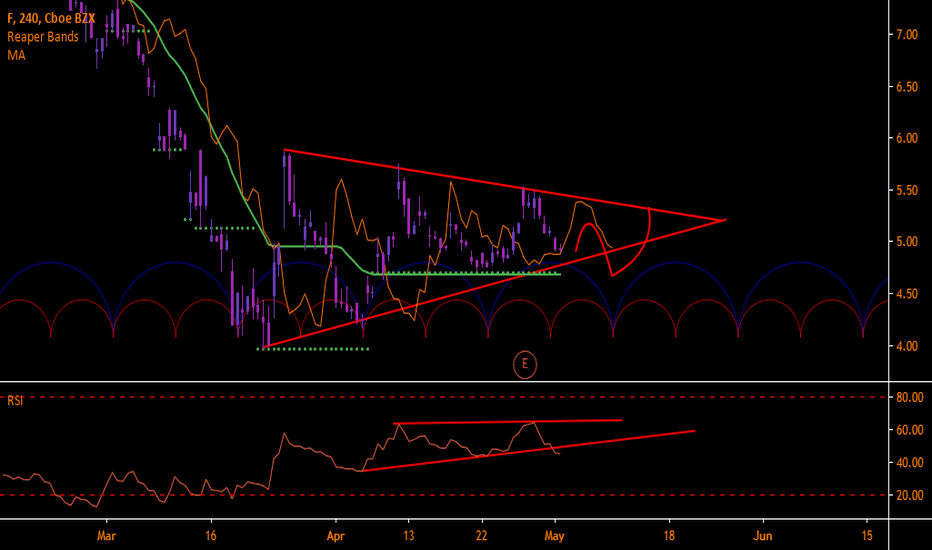Click the 20.00 RSI axis label
This screenshot has width=932, height=550.
(910, 495)
